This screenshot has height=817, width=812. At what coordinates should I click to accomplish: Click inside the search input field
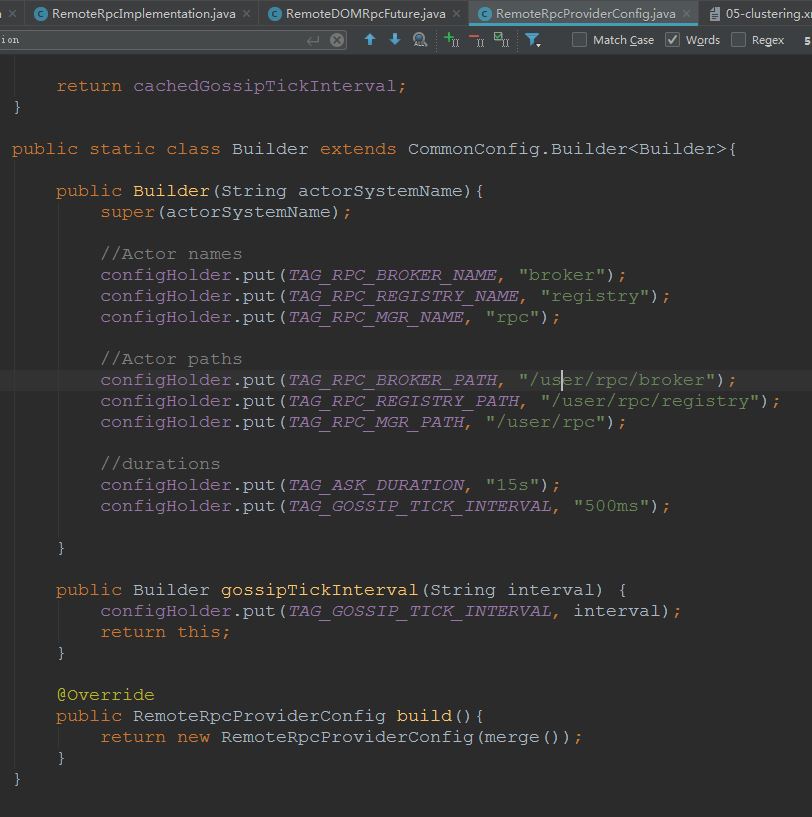[x=150, y=42]
